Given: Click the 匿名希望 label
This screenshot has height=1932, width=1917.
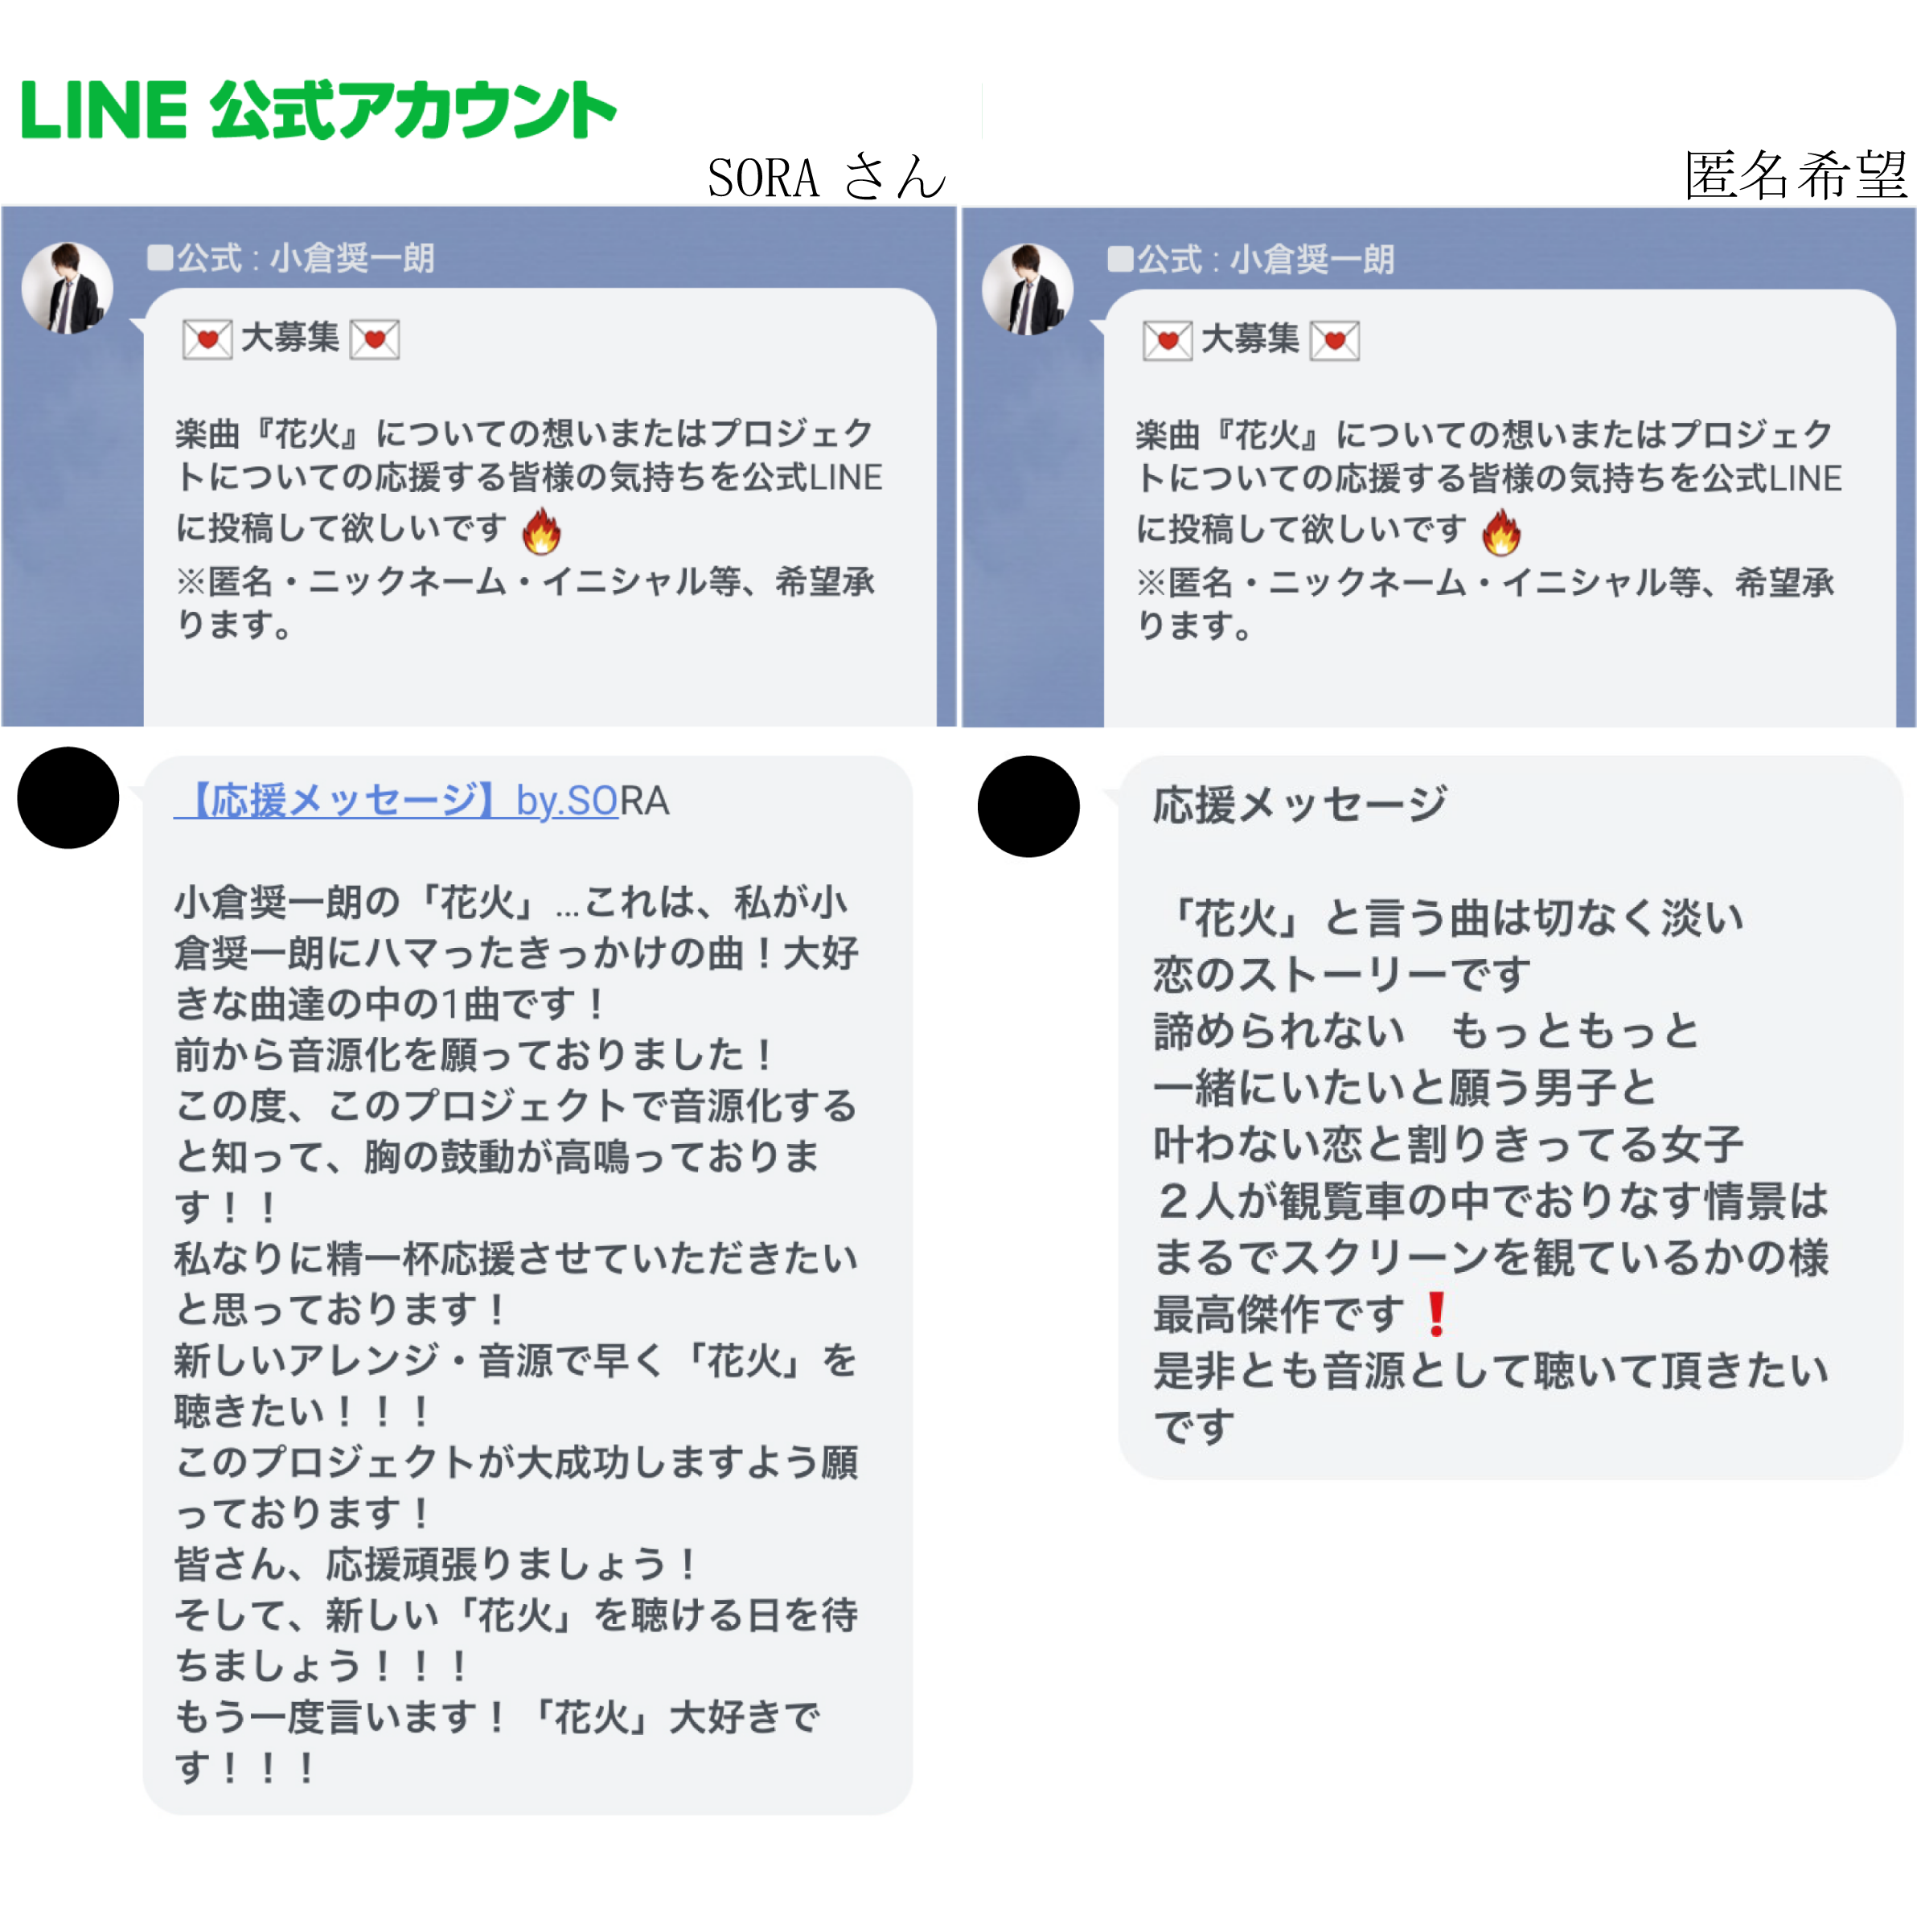Looking at the screenshot, I should point(1795,175).
